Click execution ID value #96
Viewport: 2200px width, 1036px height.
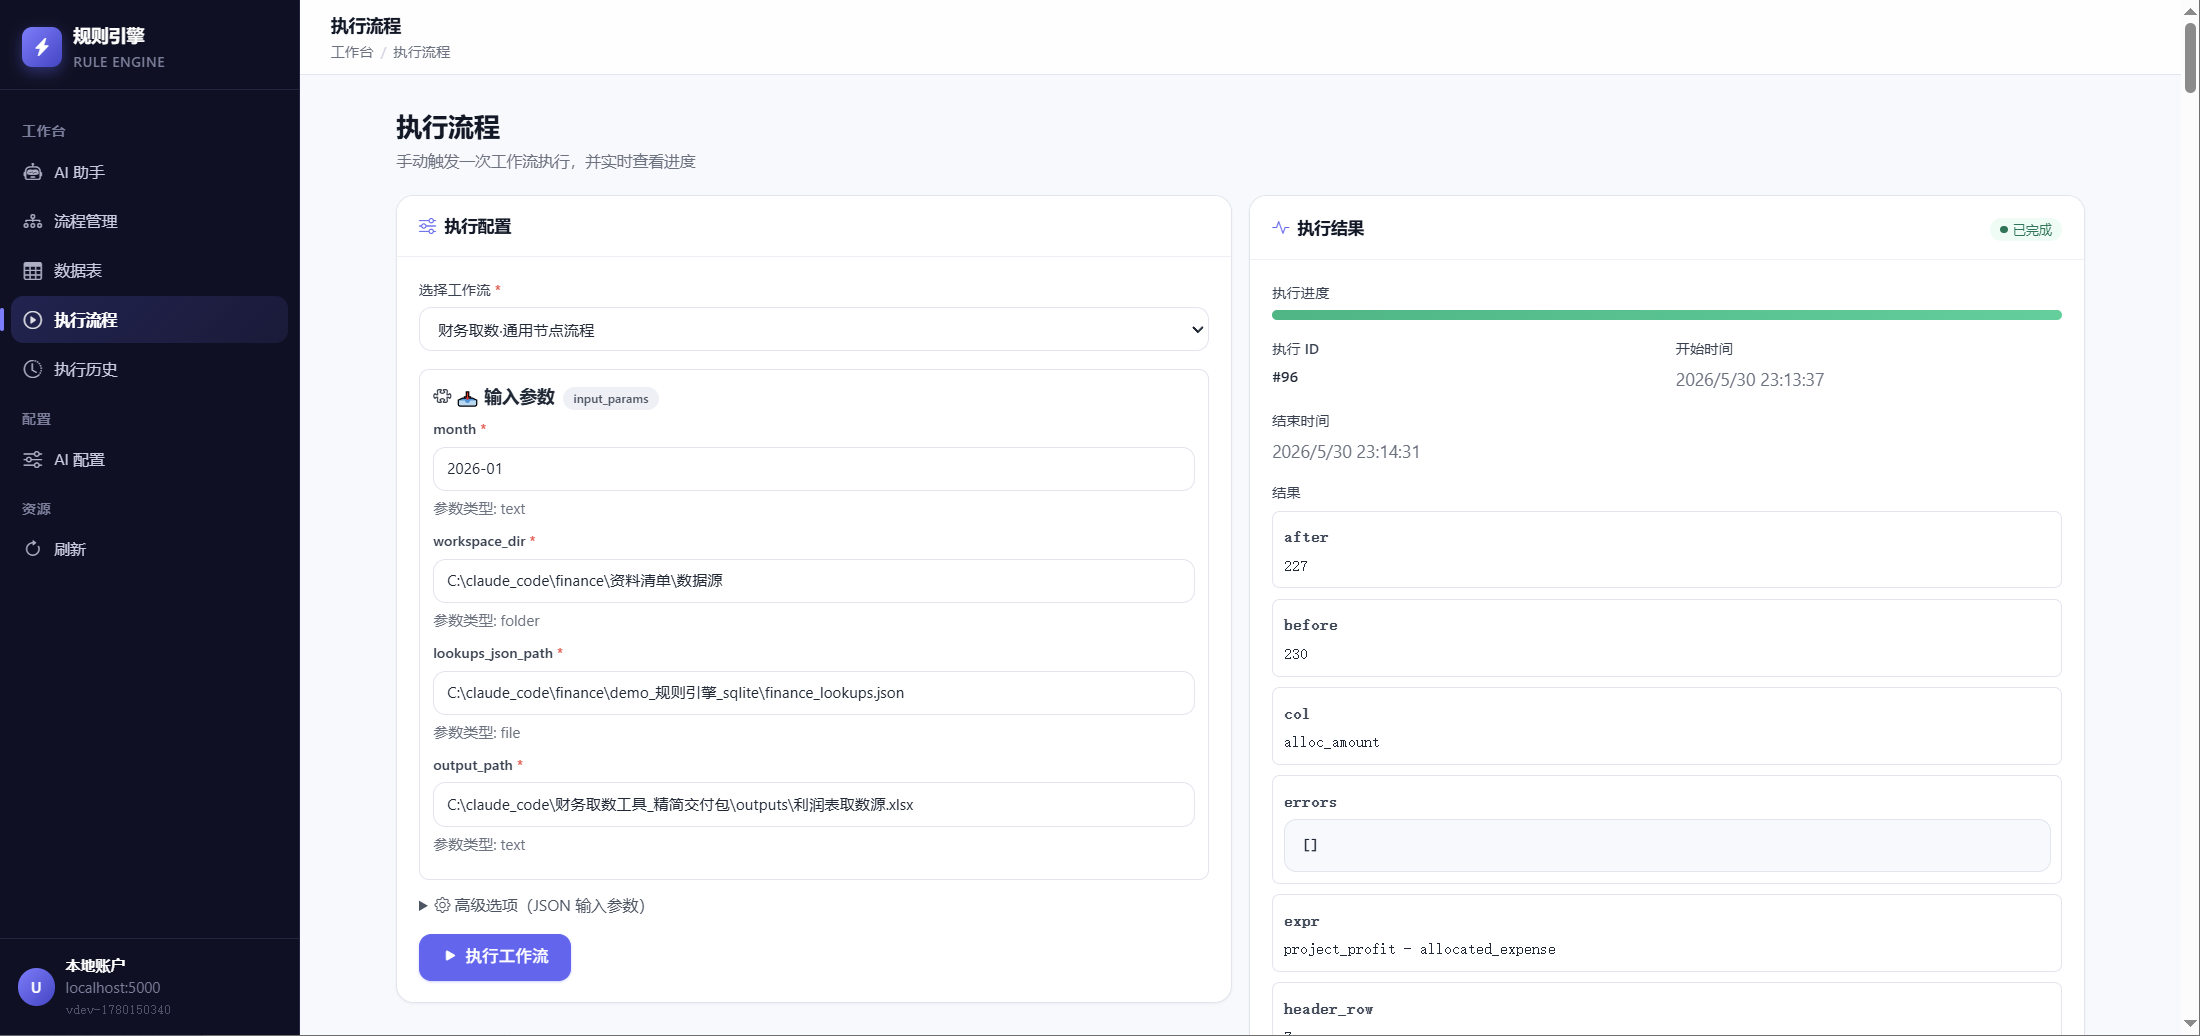point(1285,377)
